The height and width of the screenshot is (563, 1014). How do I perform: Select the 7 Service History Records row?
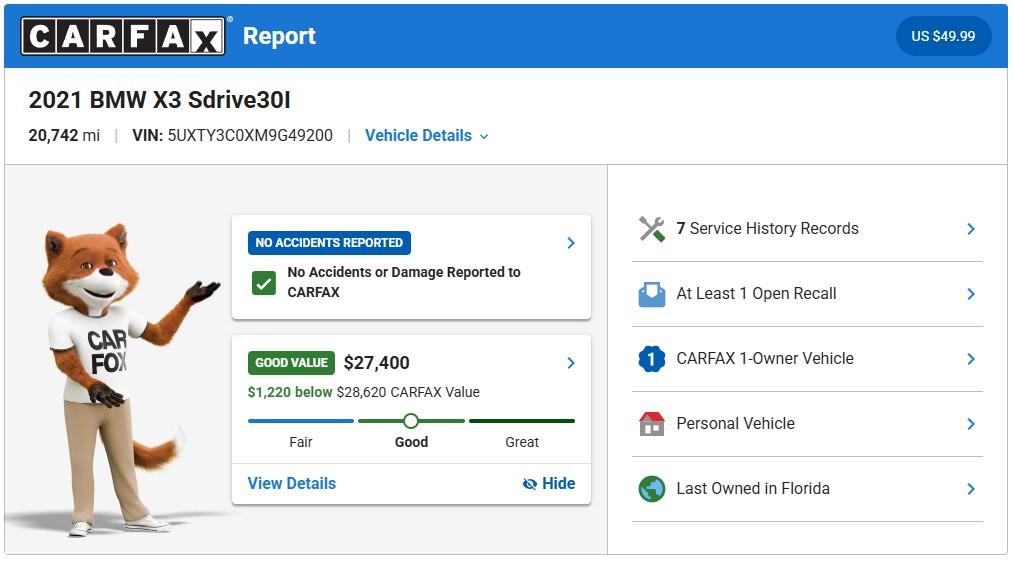(x=807, y=229)
